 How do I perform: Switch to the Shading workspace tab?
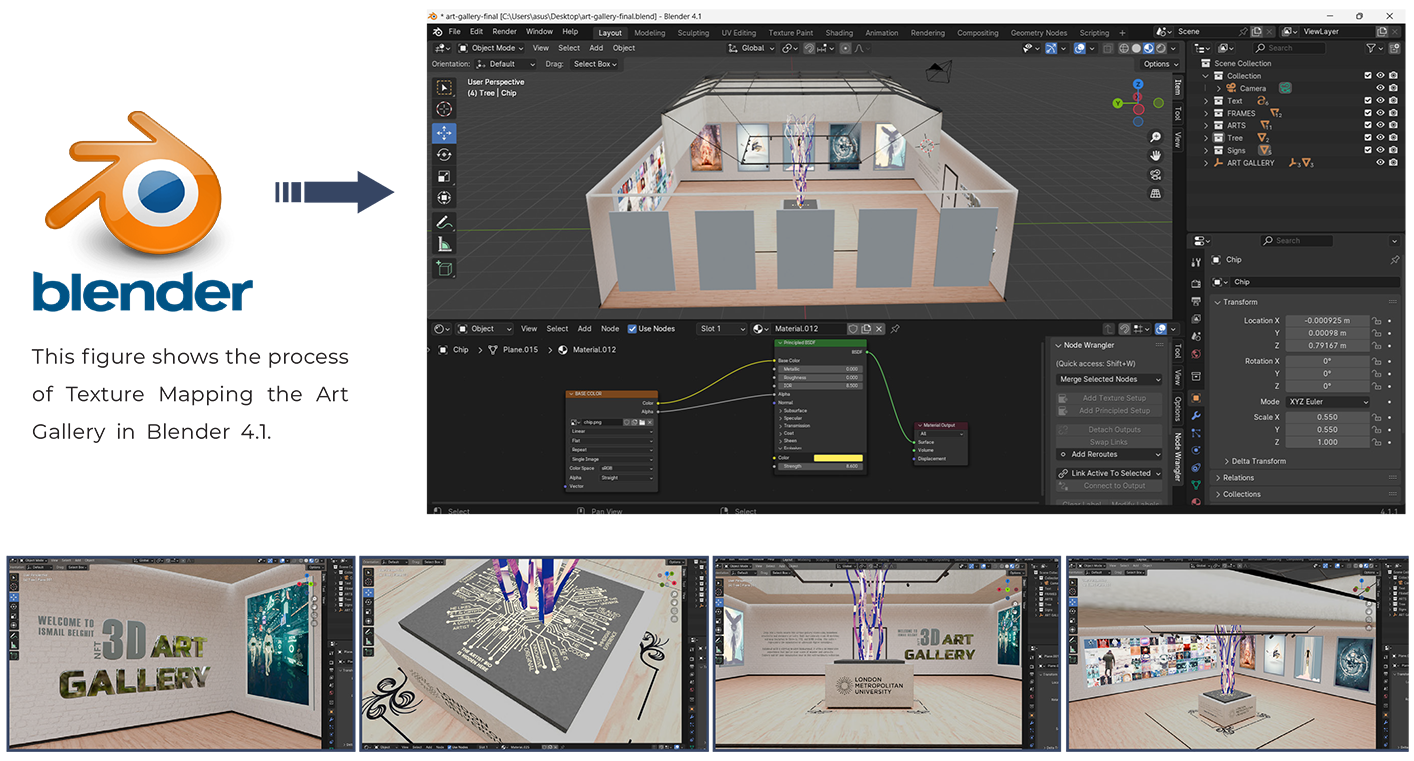tap(839, 33)
